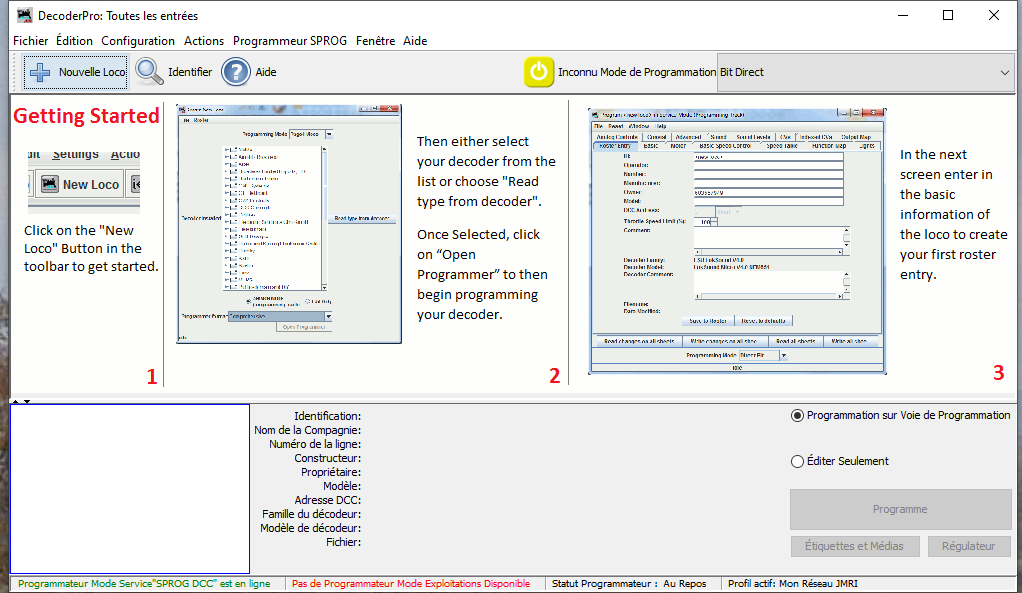
Task: Click the DecoderPro locomotive title icon
Action: point(25,15)
